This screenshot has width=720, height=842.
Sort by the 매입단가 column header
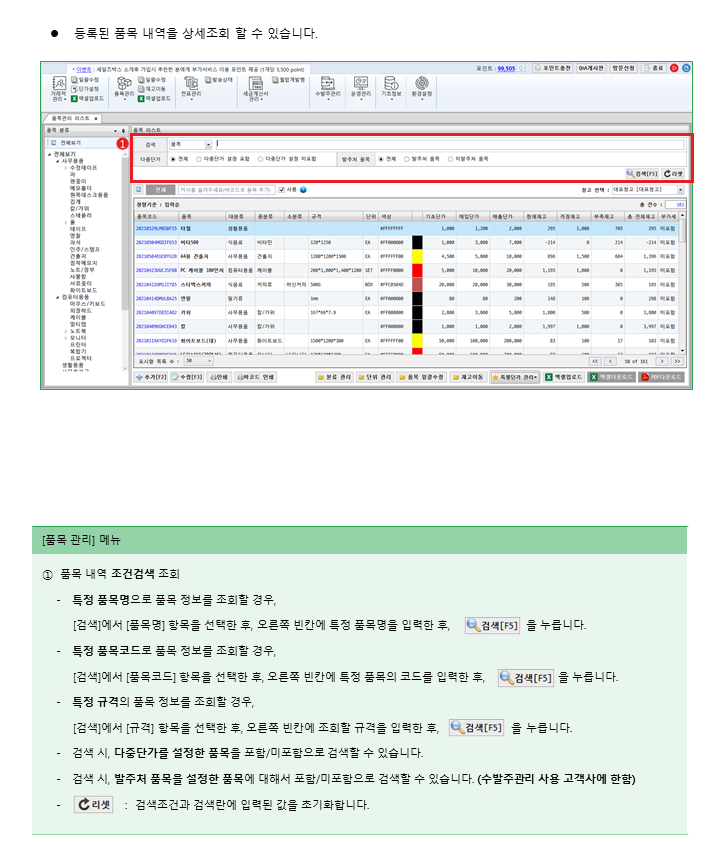[x=473, y=216]
